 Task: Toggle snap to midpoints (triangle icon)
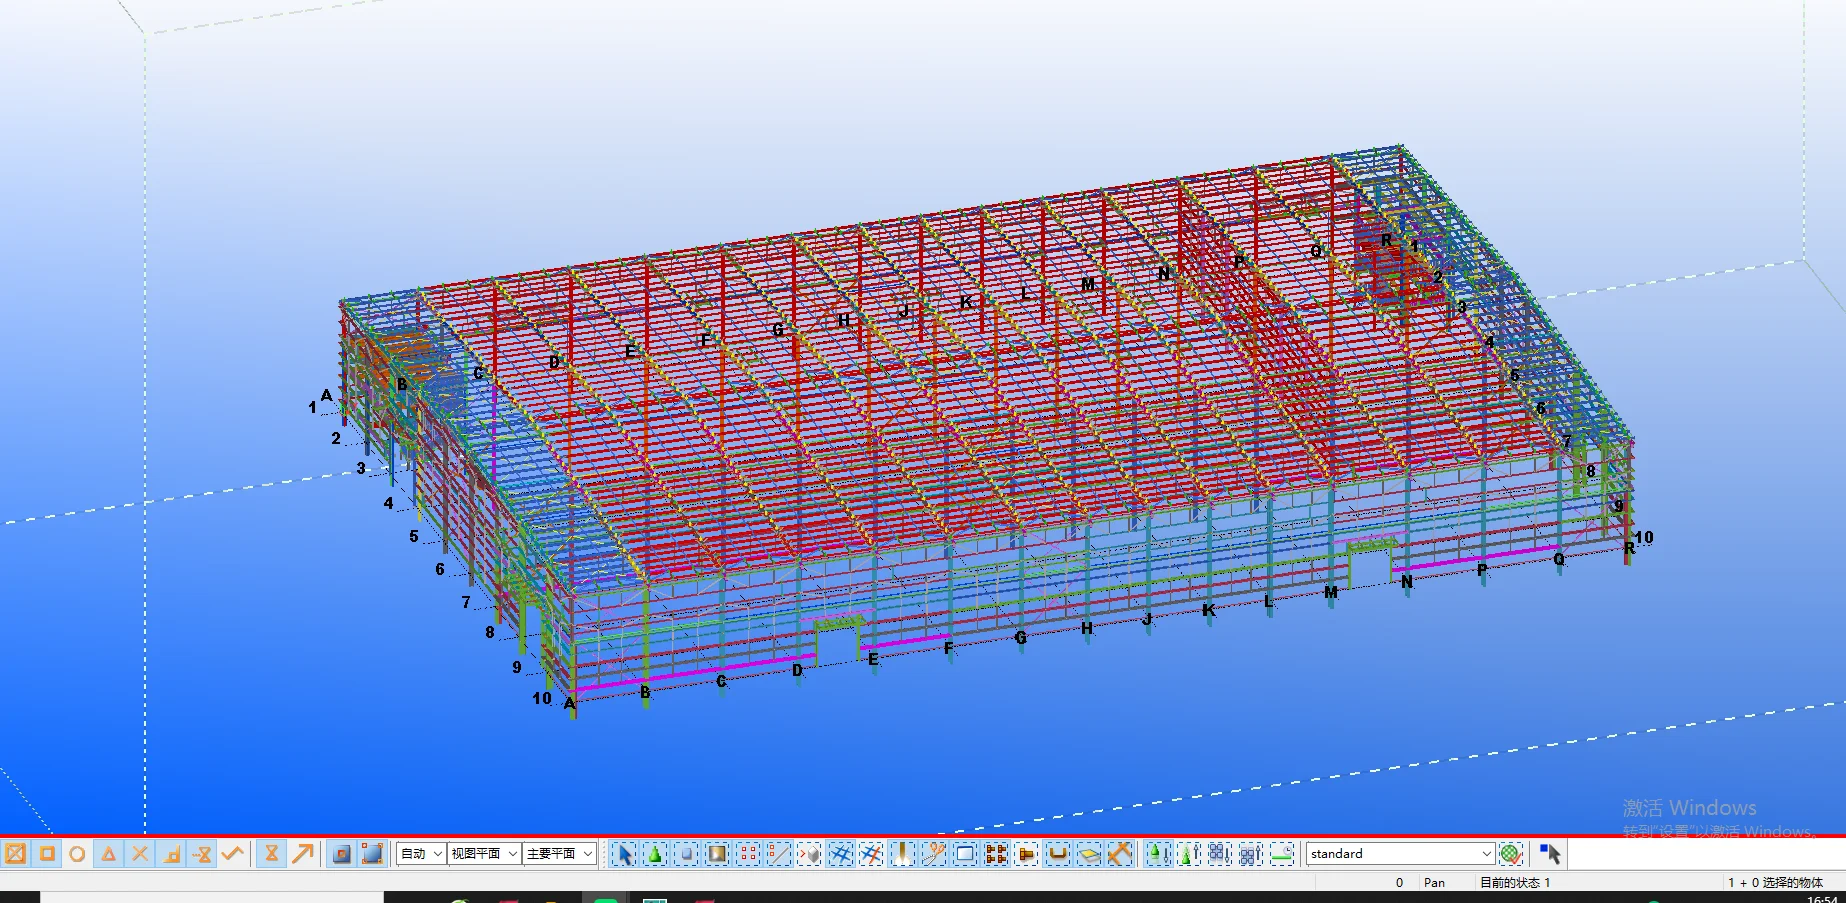coord(108,854)
